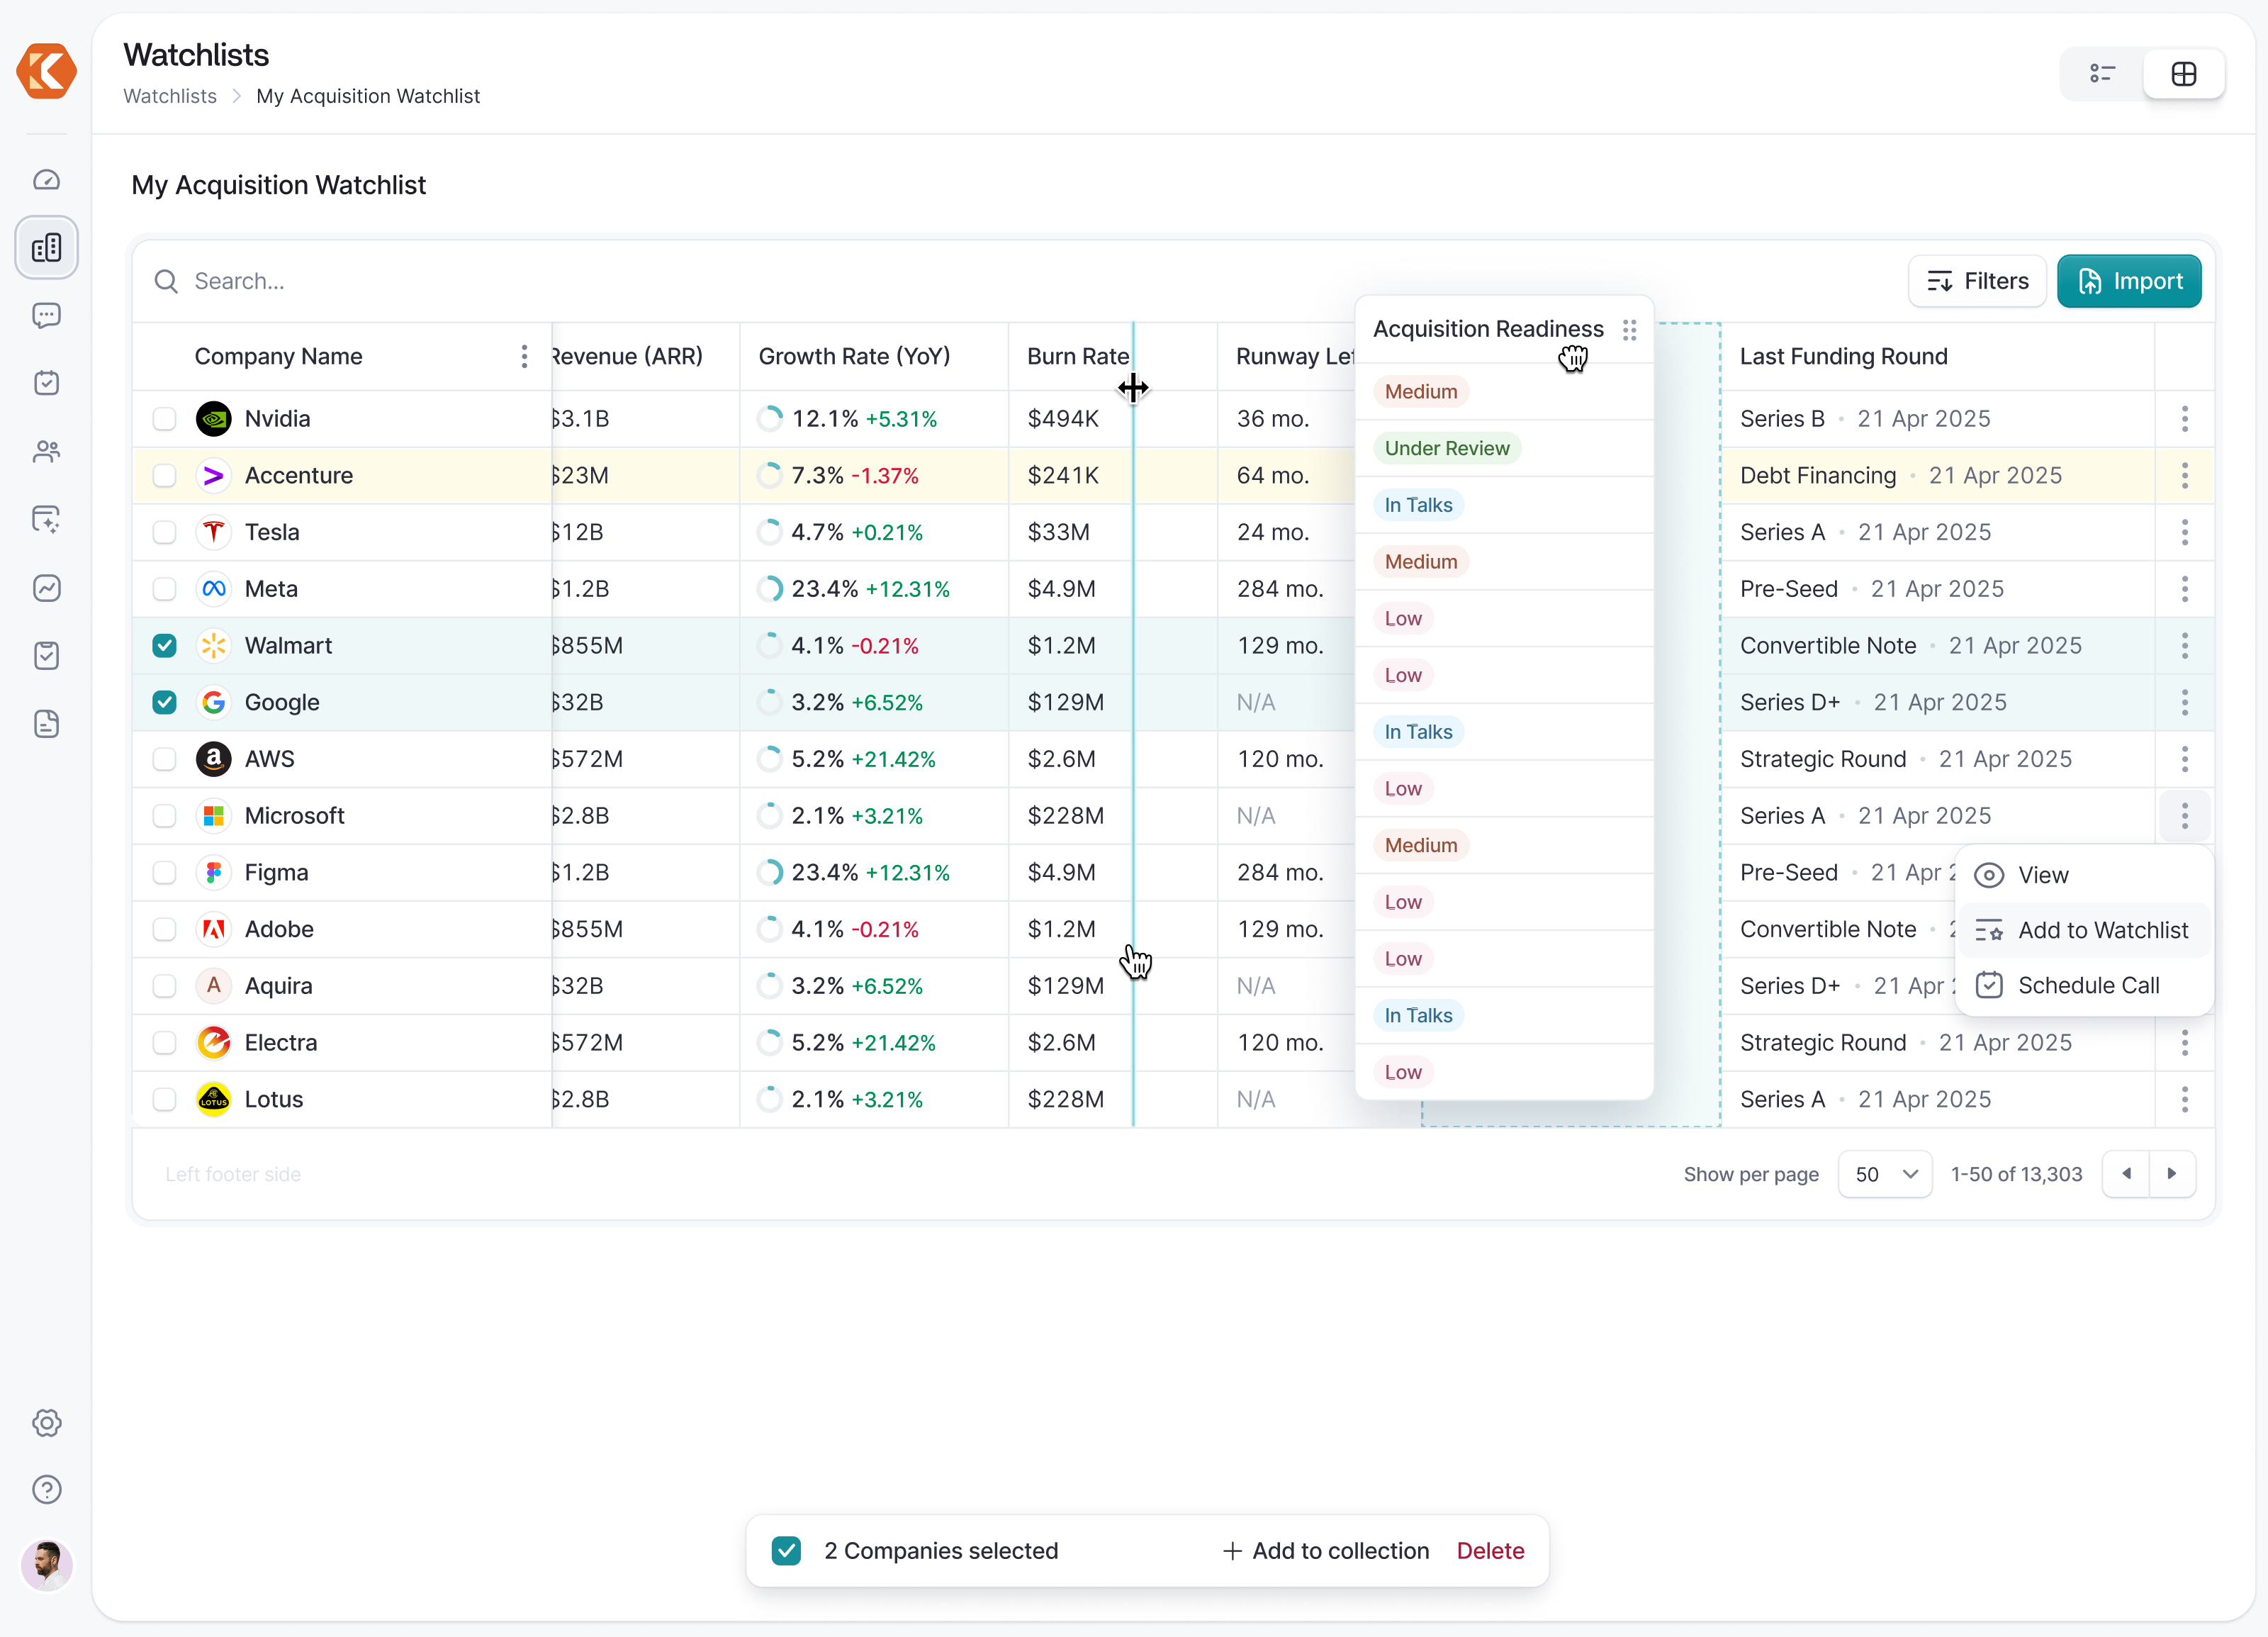The height and width of the screenshot is (1637, 2268).
Task: Go to the previous page arrow
Action: coord(2127,1174)
